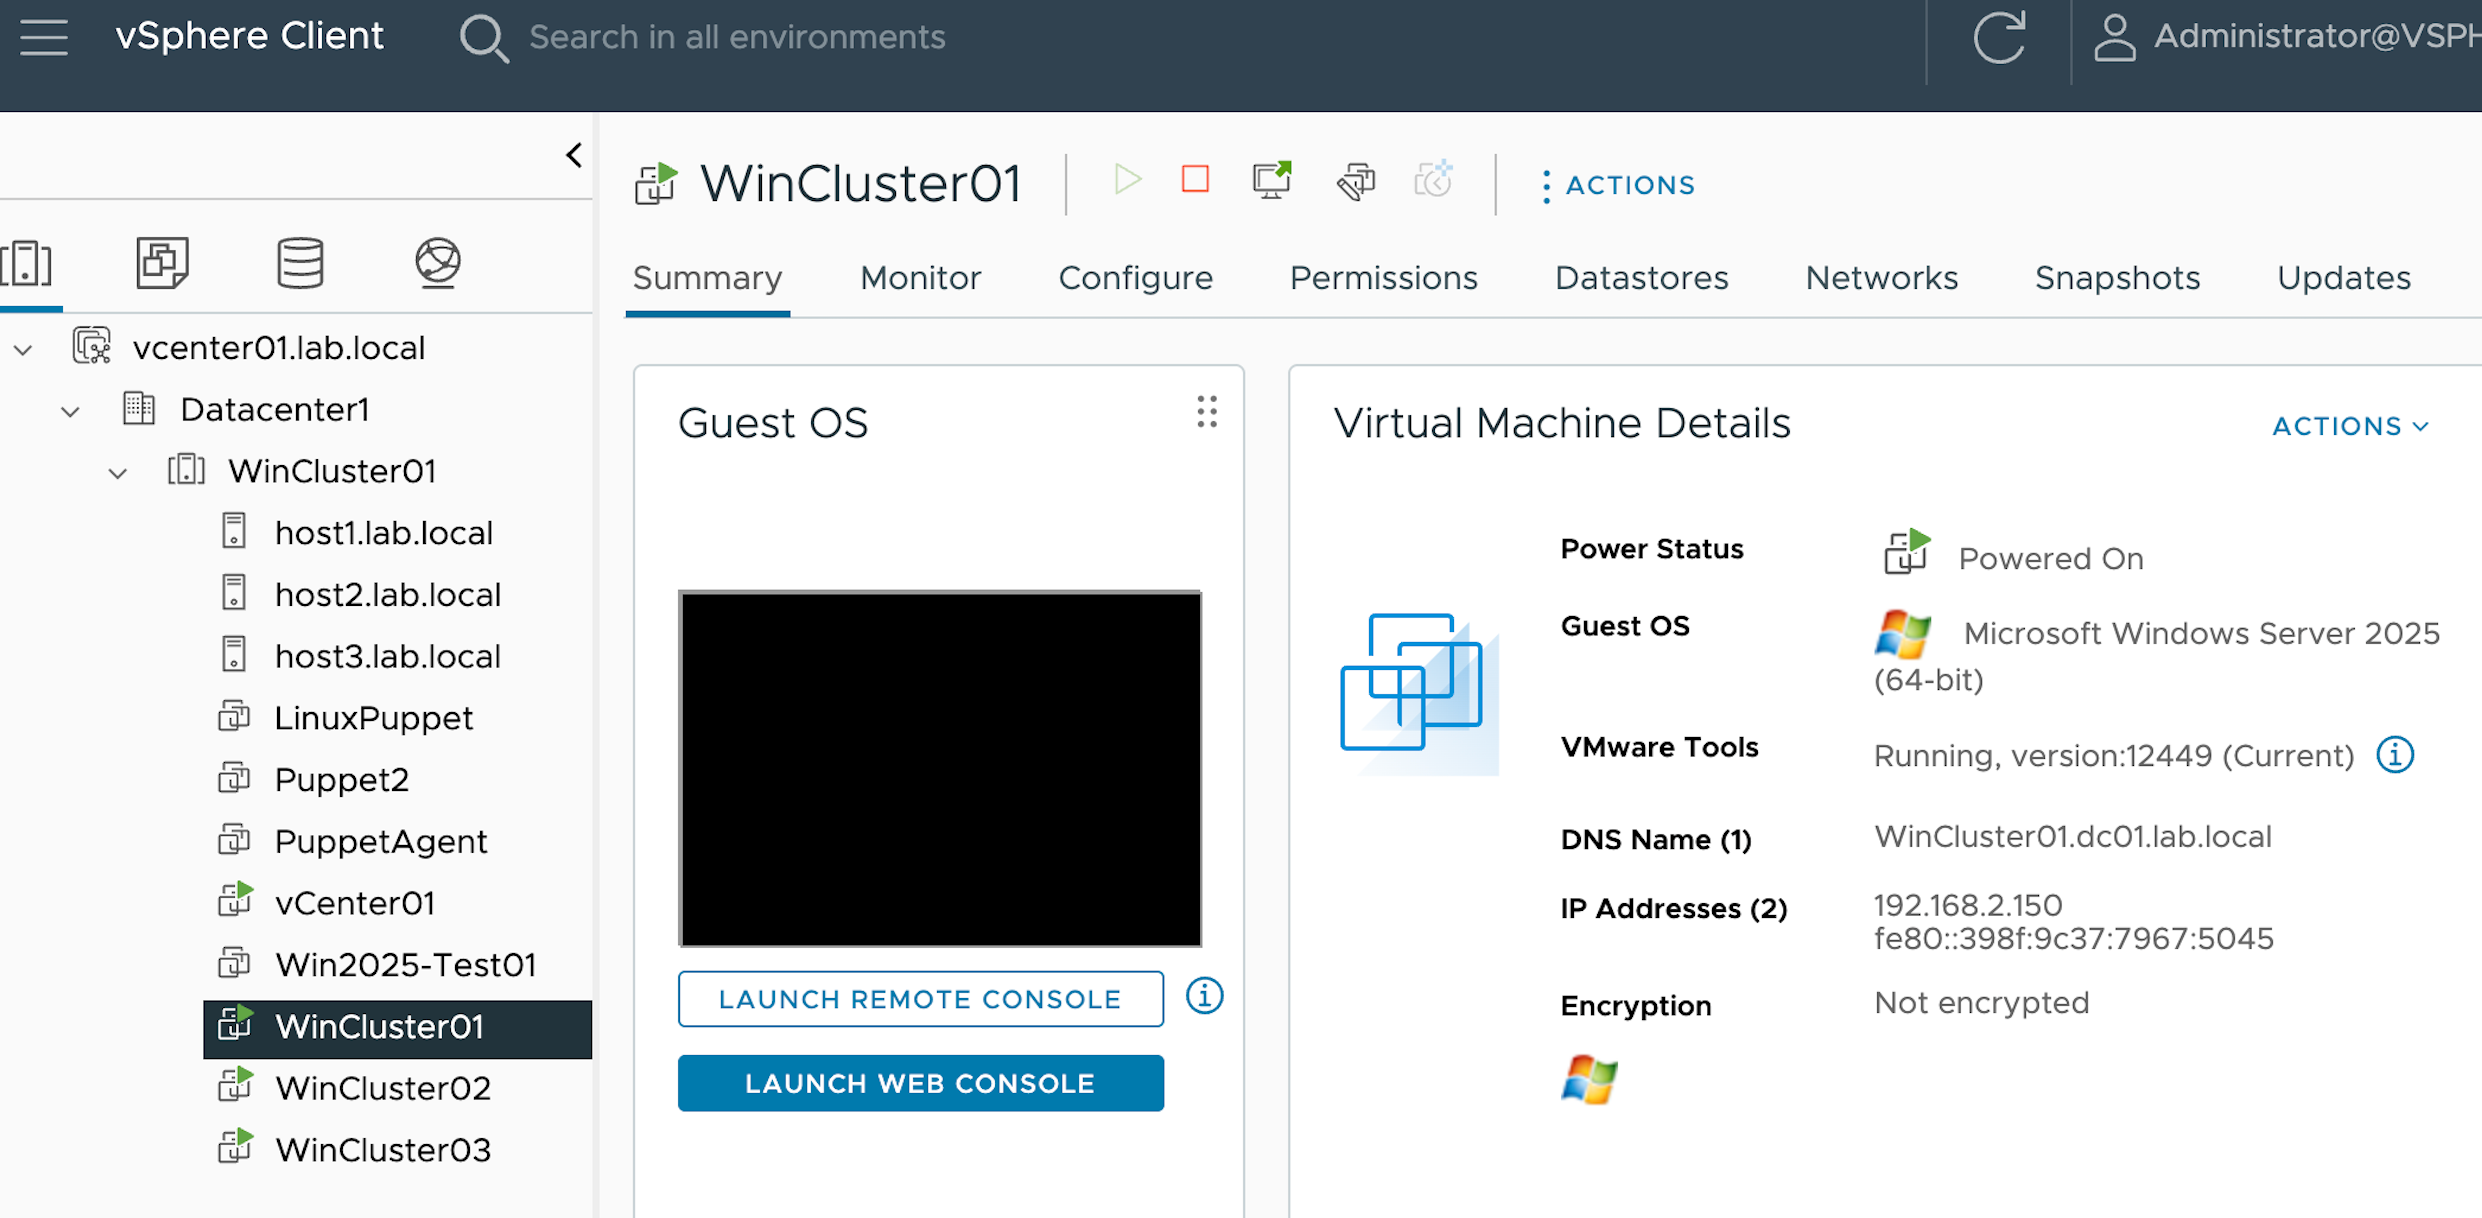Click VMware Tools info icon
2482x1218 pixels.
2395,755
